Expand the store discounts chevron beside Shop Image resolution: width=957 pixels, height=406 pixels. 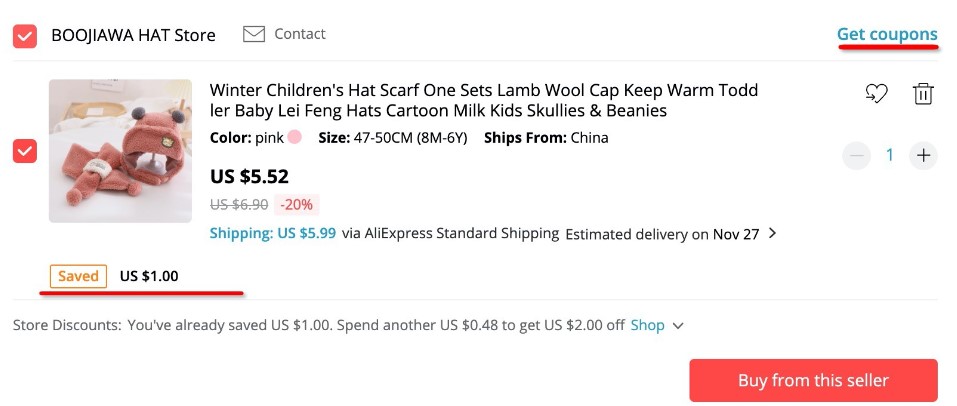click(x=679, y=326)
